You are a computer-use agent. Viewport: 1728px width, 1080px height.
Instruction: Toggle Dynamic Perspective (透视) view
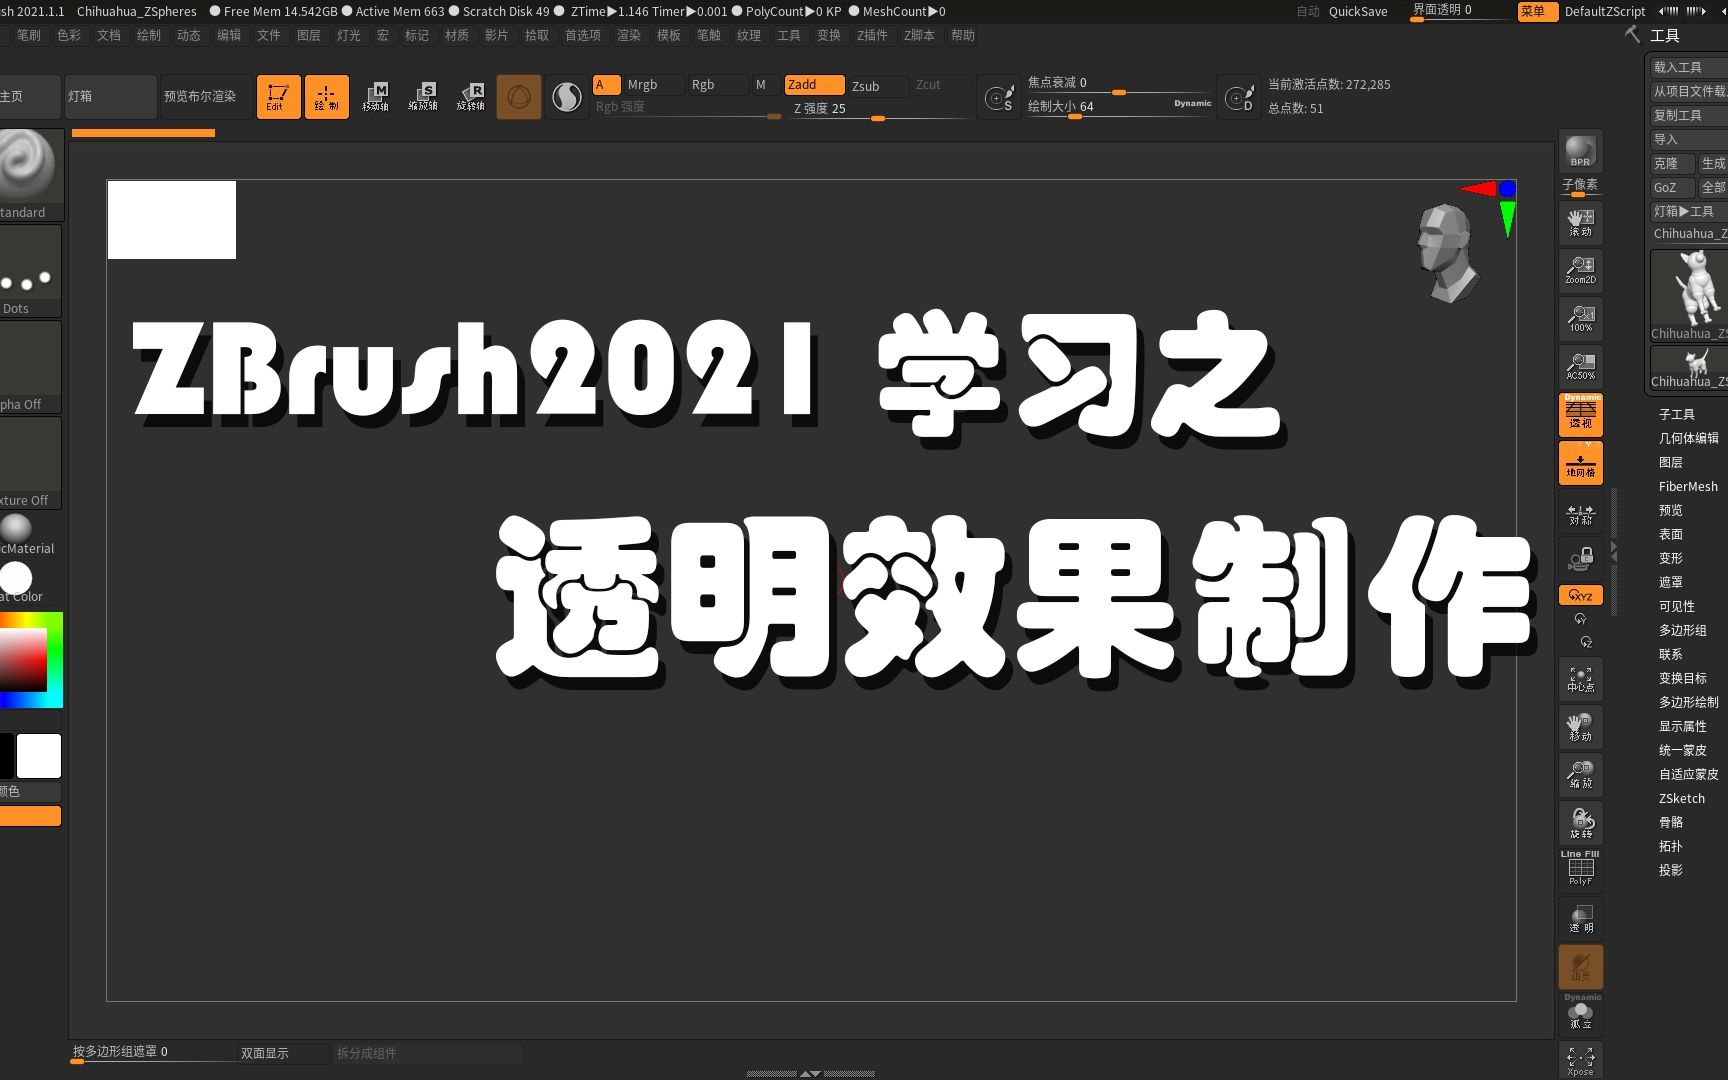1580,414
